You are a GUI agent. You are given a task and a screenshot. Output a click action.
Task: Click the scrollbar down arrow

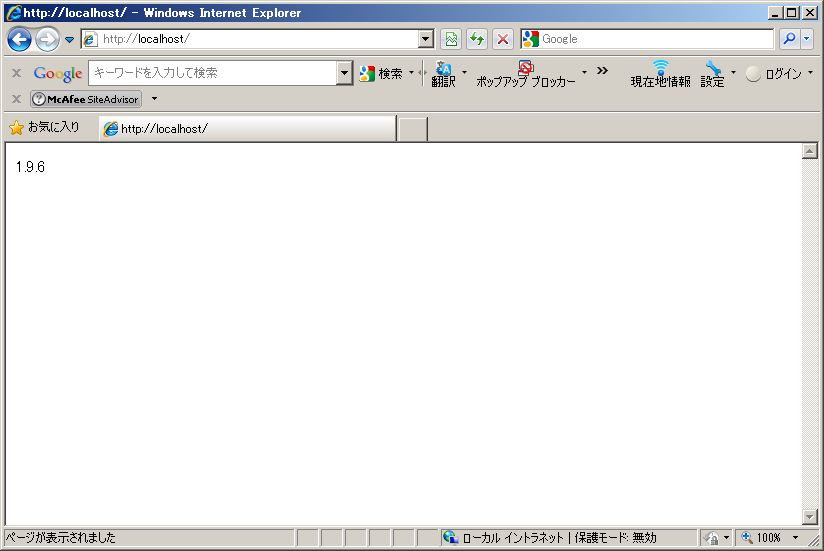pos(810,517)
